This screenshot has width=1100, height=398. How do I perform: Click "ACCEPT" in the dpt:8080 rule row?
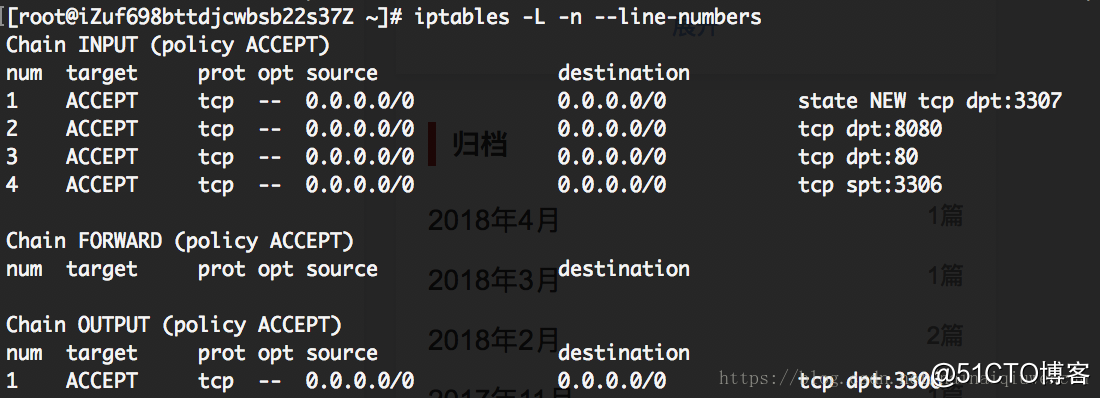click(x=102, y=129)
